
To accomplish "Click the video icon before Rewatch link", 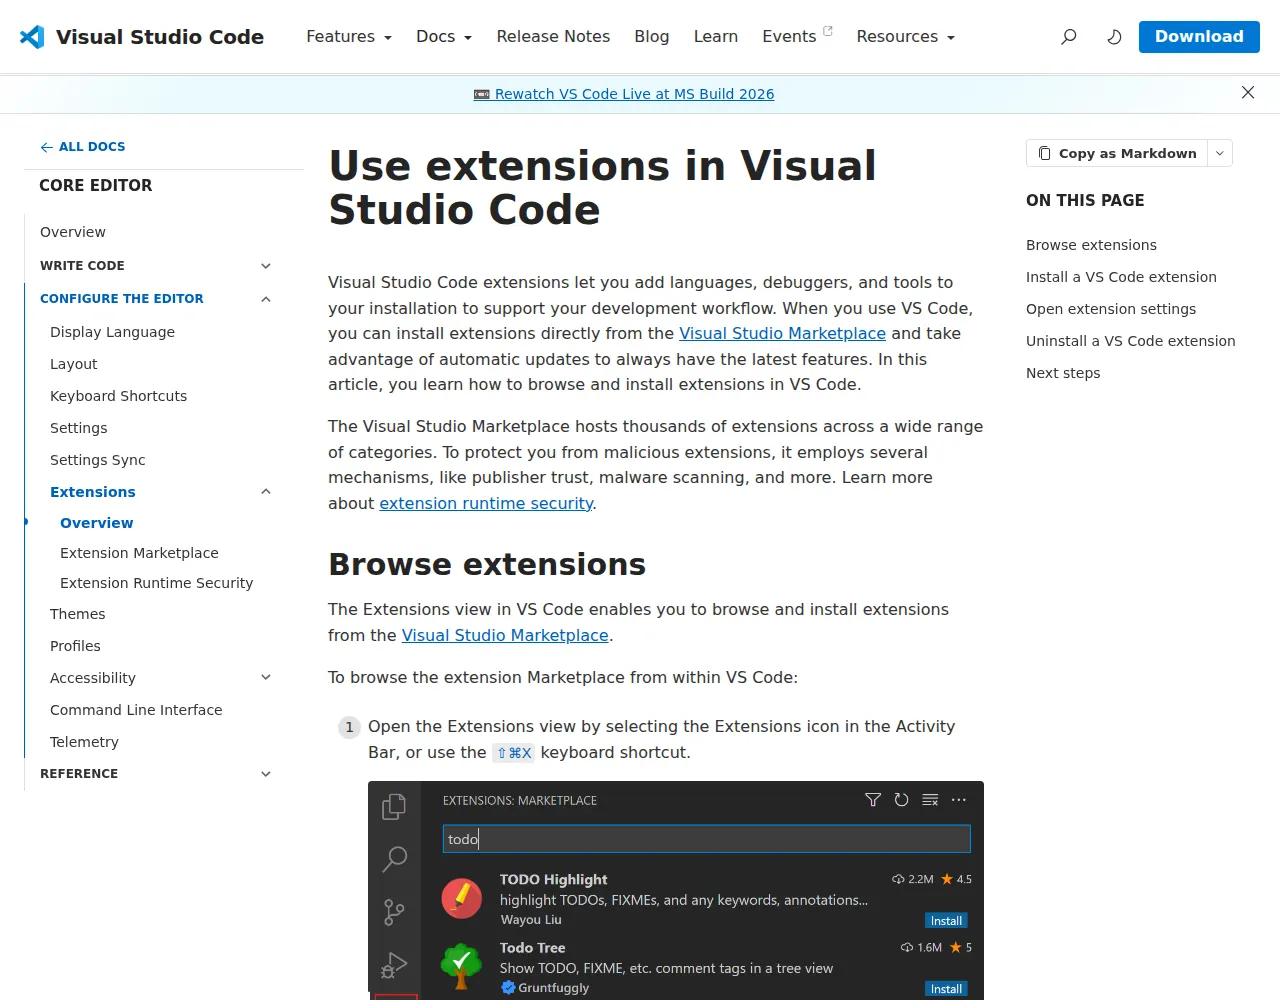I will [x=482, y=94].
